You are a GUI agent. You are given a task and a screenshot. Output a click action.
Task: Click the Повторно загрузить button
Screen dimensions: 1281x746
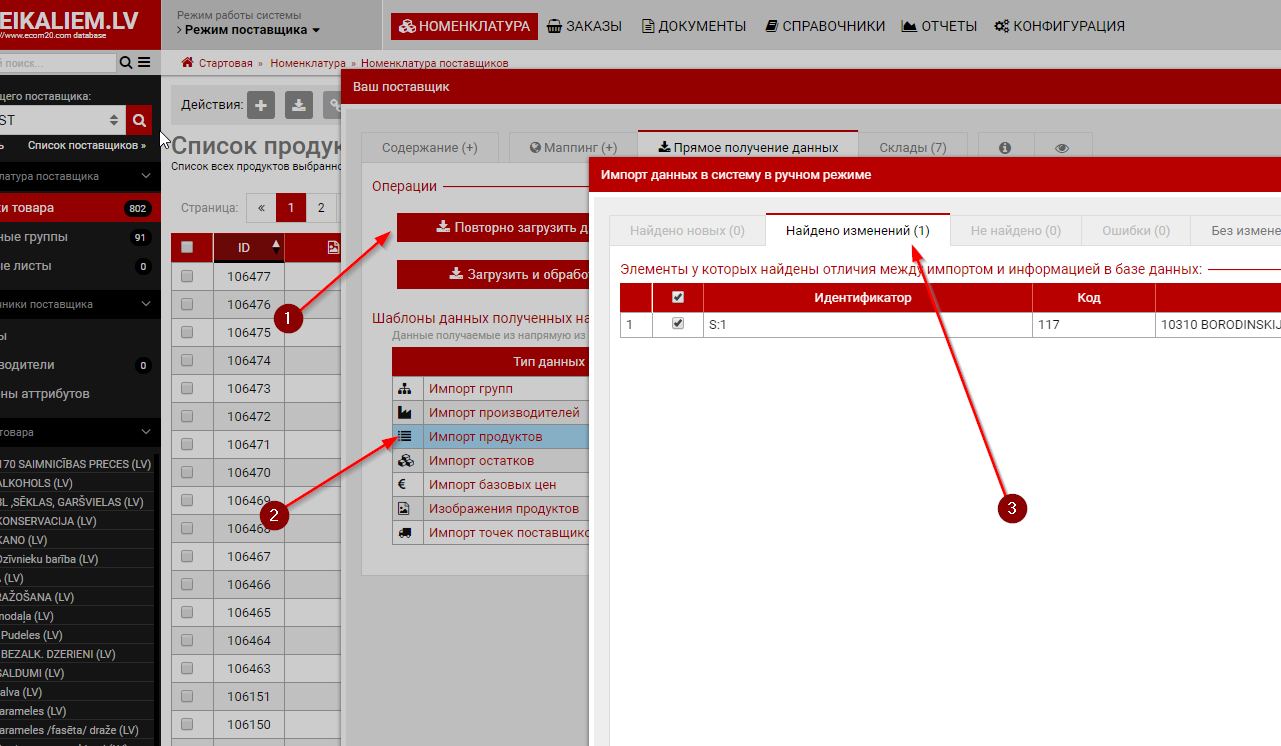coord(492,227)
